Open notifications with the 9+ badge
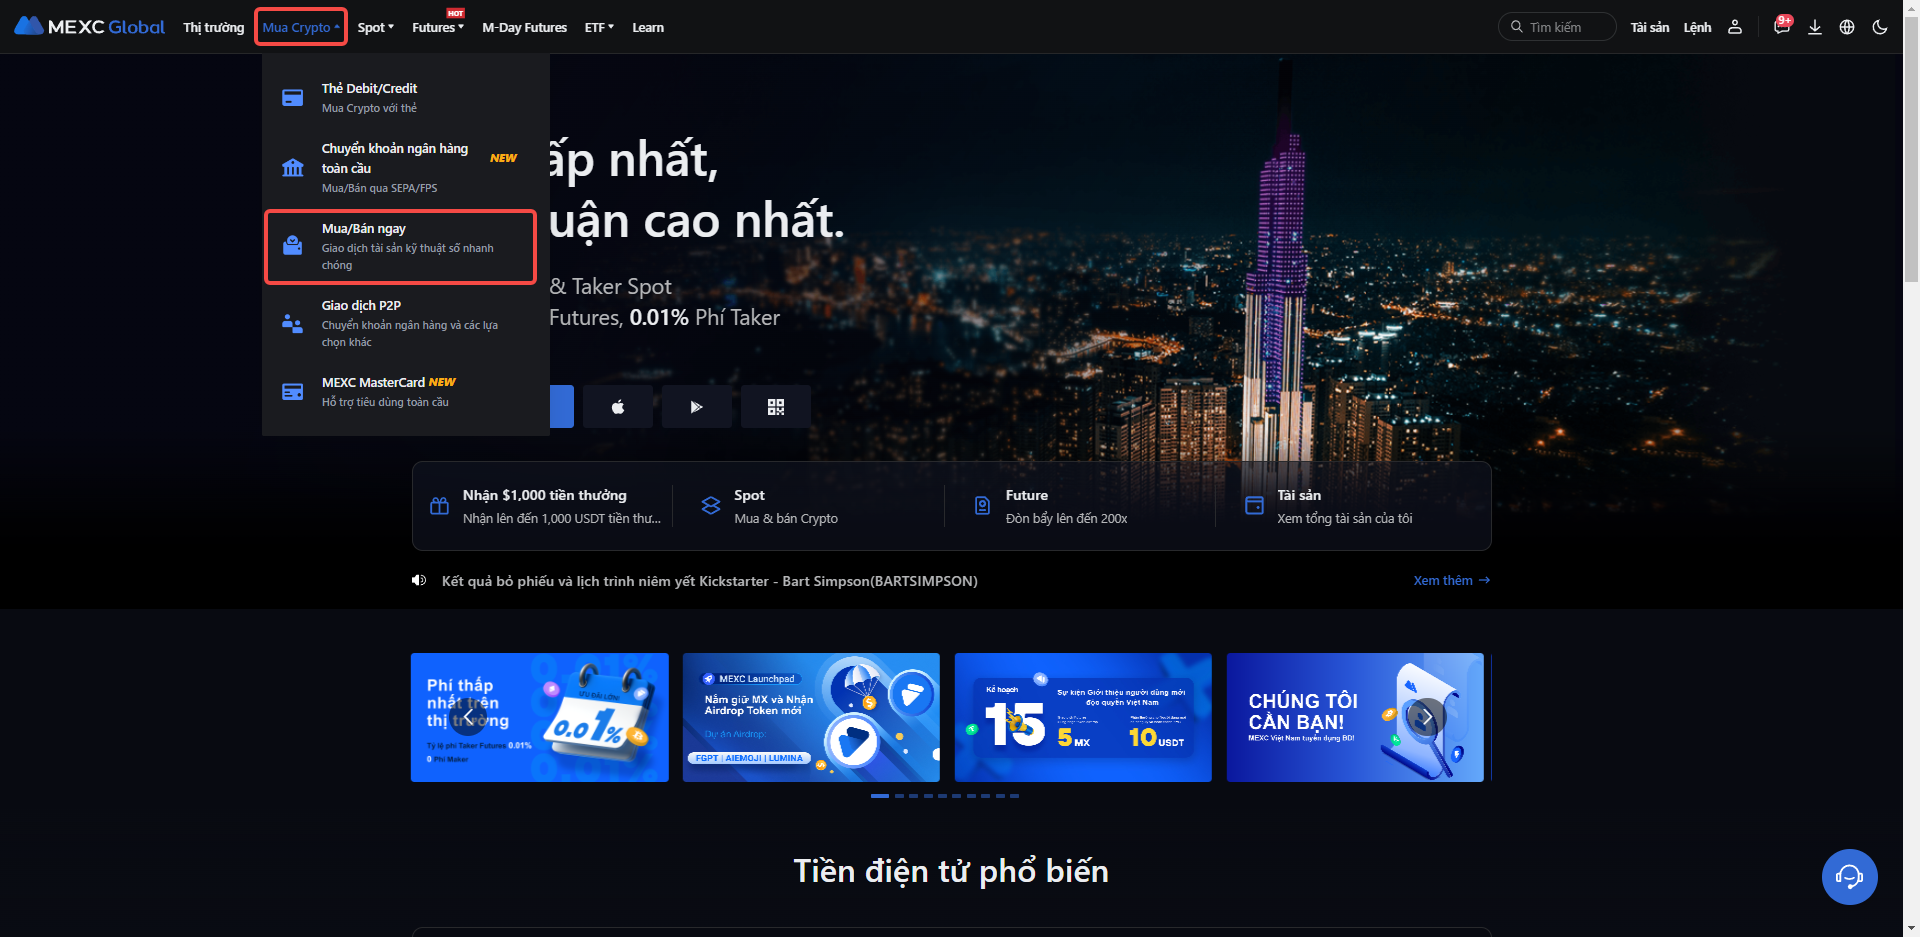Viewport: 1920px width, 937px height. click(x=1782, y=25)
